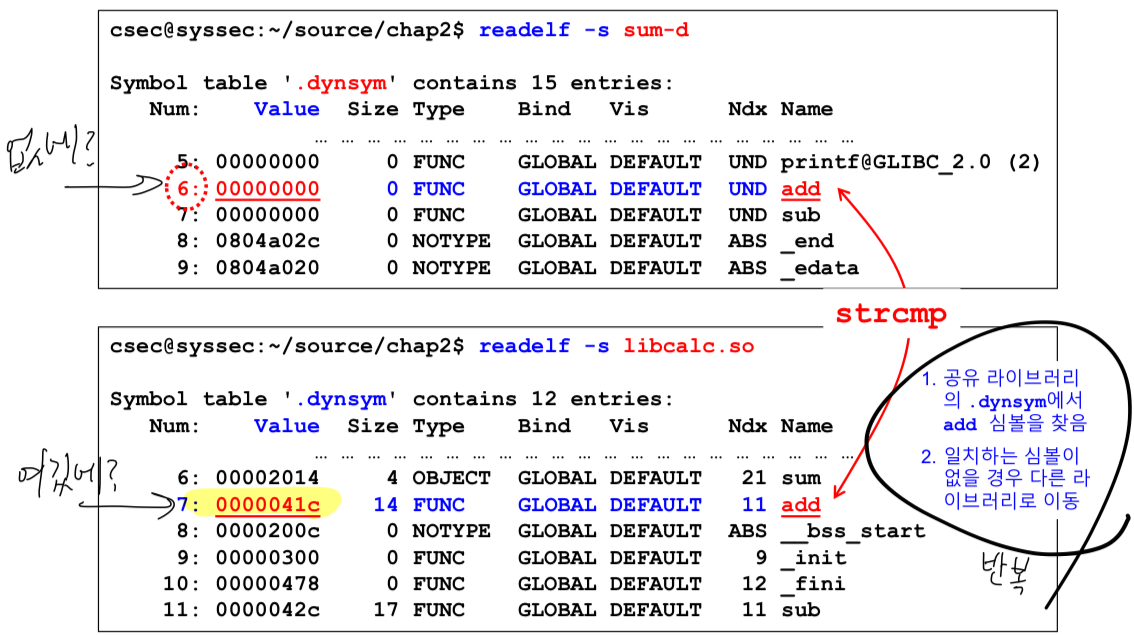This screenshot has height=635, width=1134.
Task: Click the blue size '14' in the add row
Action: [385, 505]
